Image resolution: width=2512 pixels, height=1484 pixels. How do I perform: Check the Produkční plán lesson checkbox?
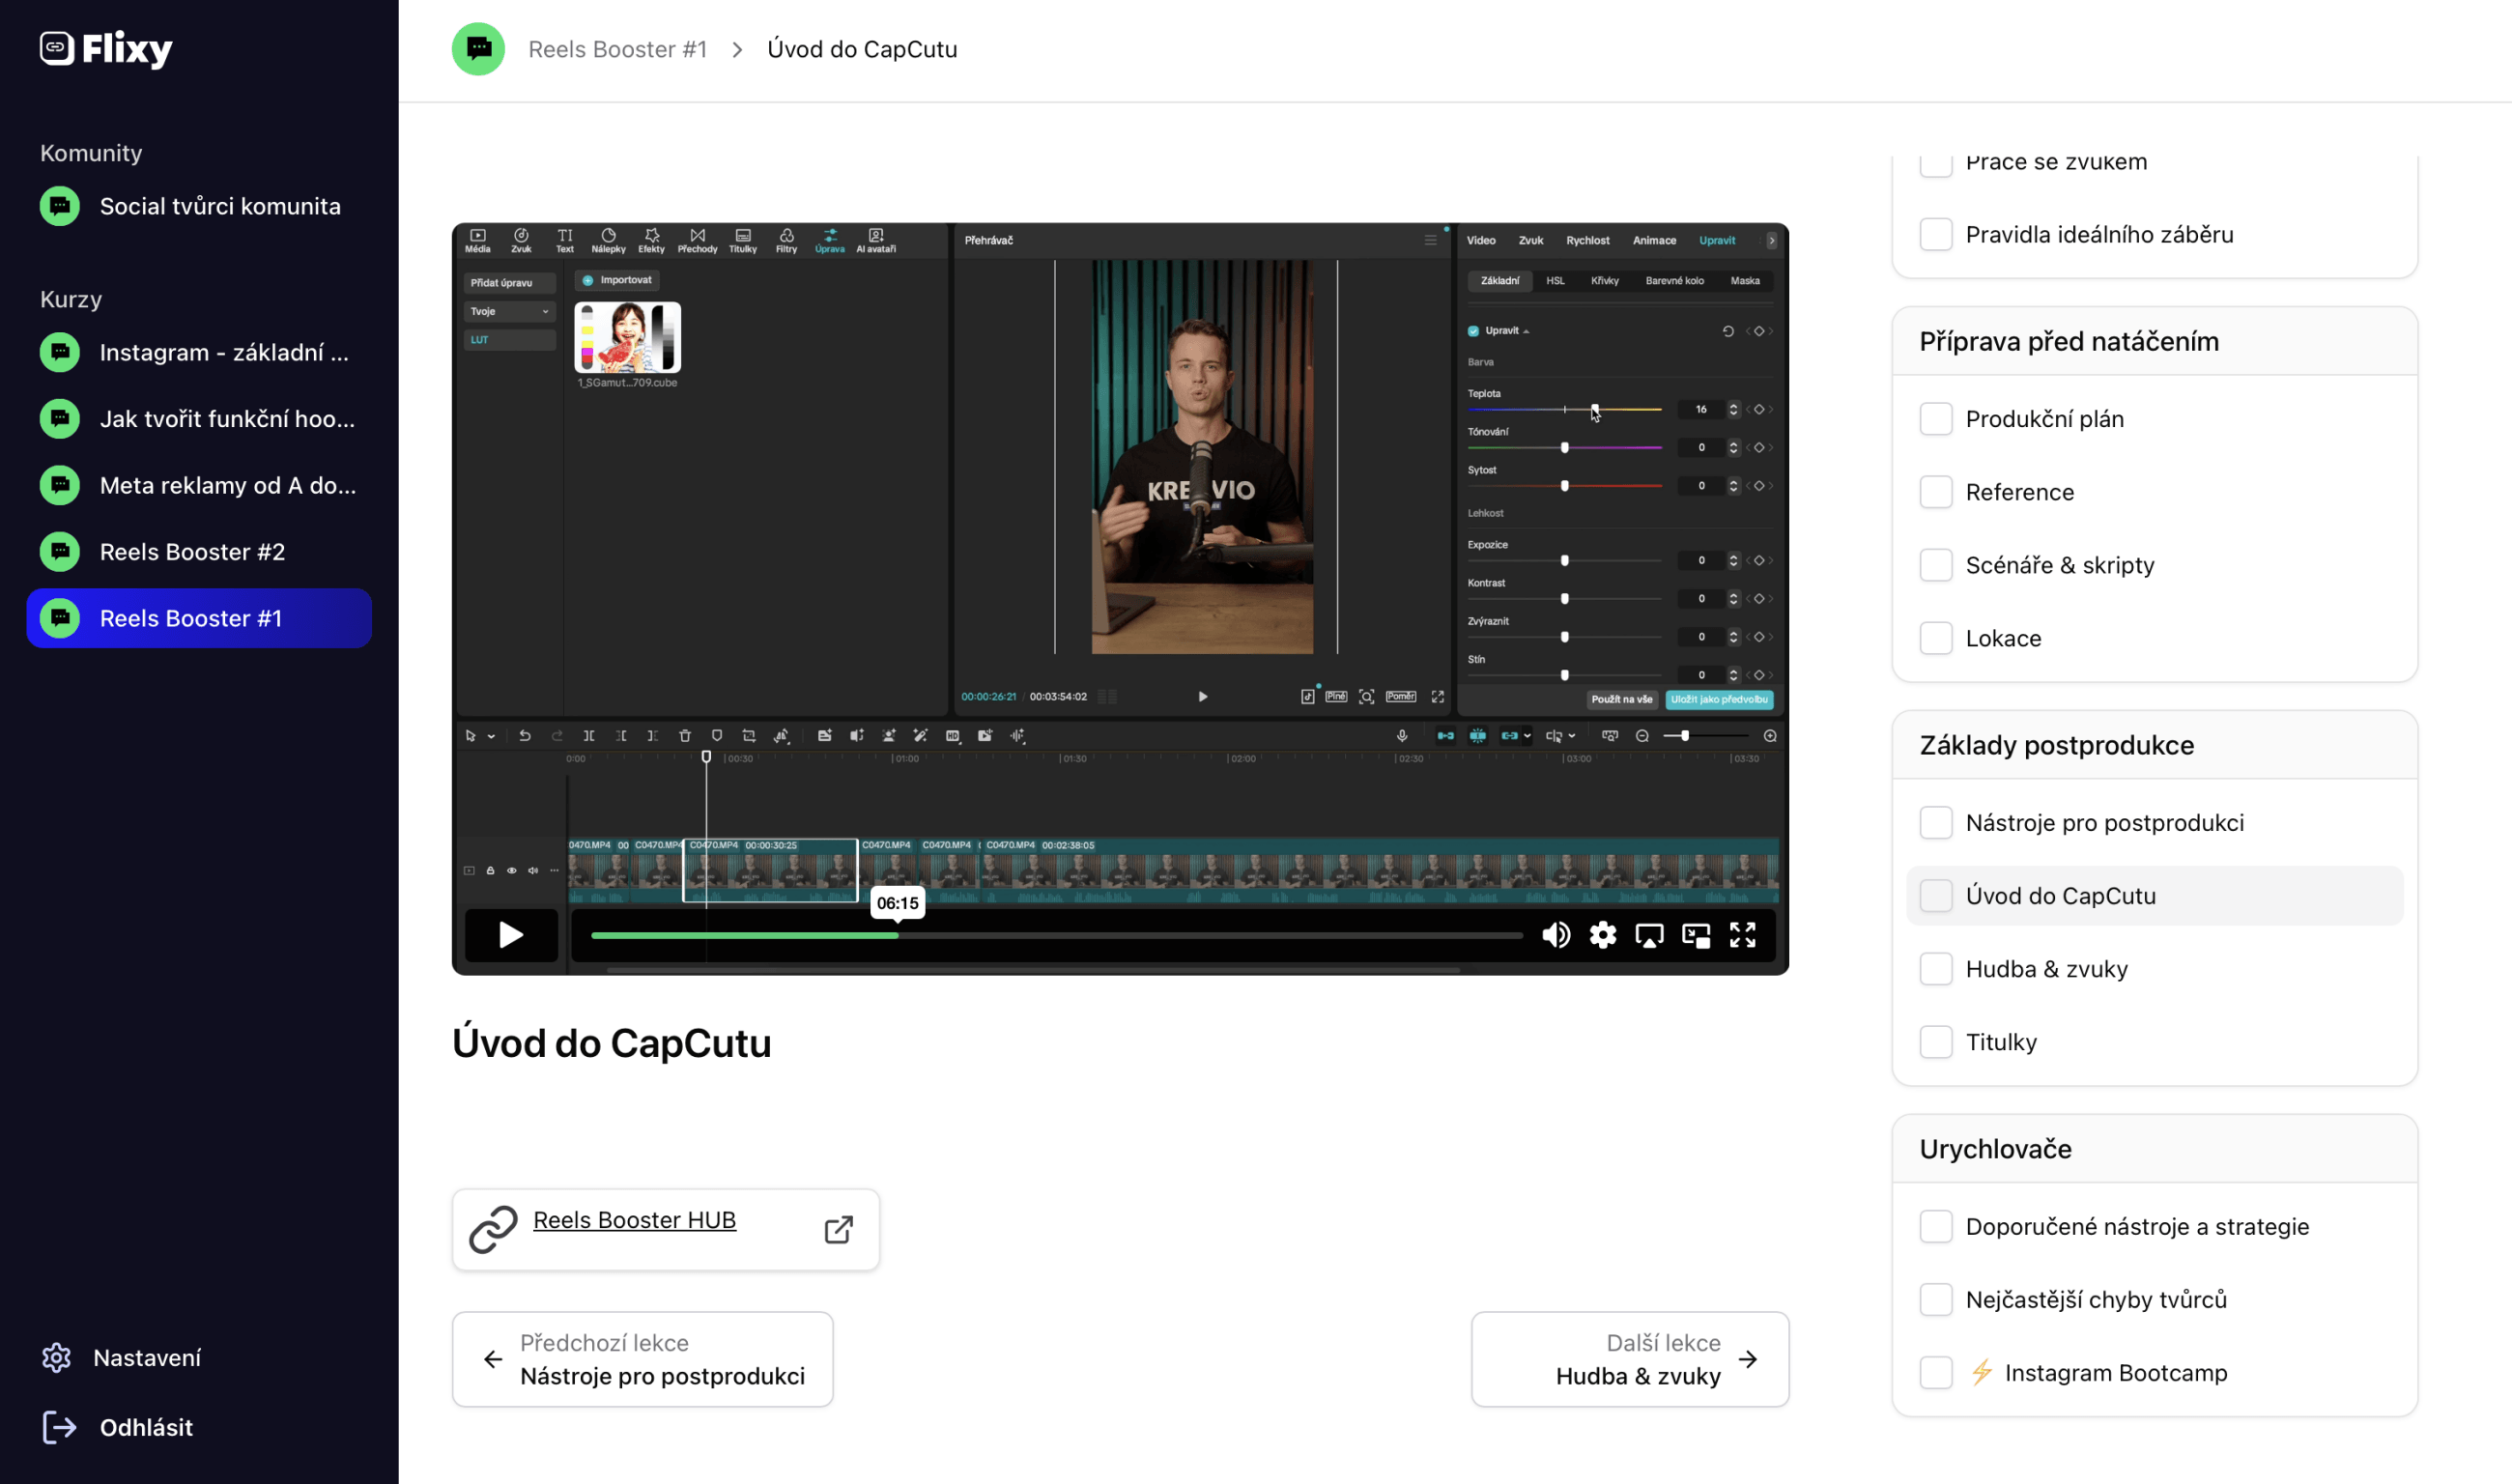pyautogui.click(x=1936, y=419)
